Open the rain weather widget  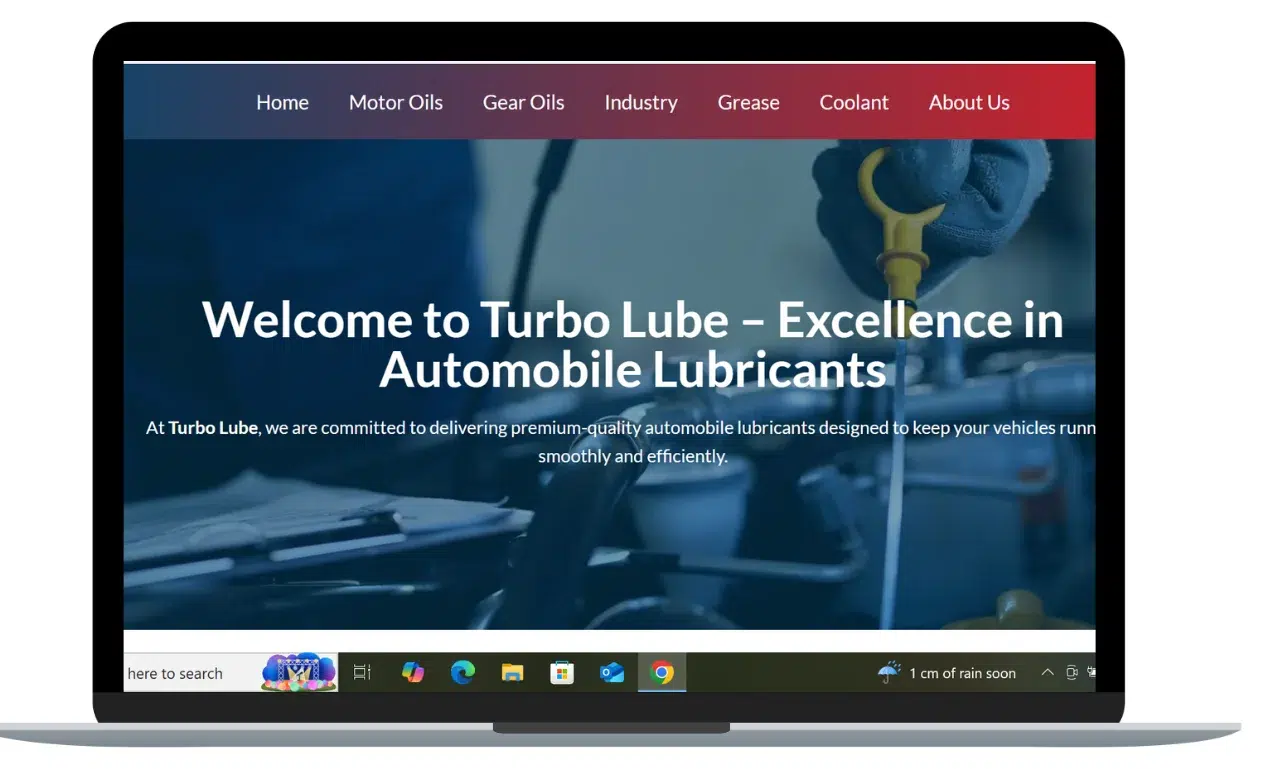pyautogui.click(x=946, y=673)
